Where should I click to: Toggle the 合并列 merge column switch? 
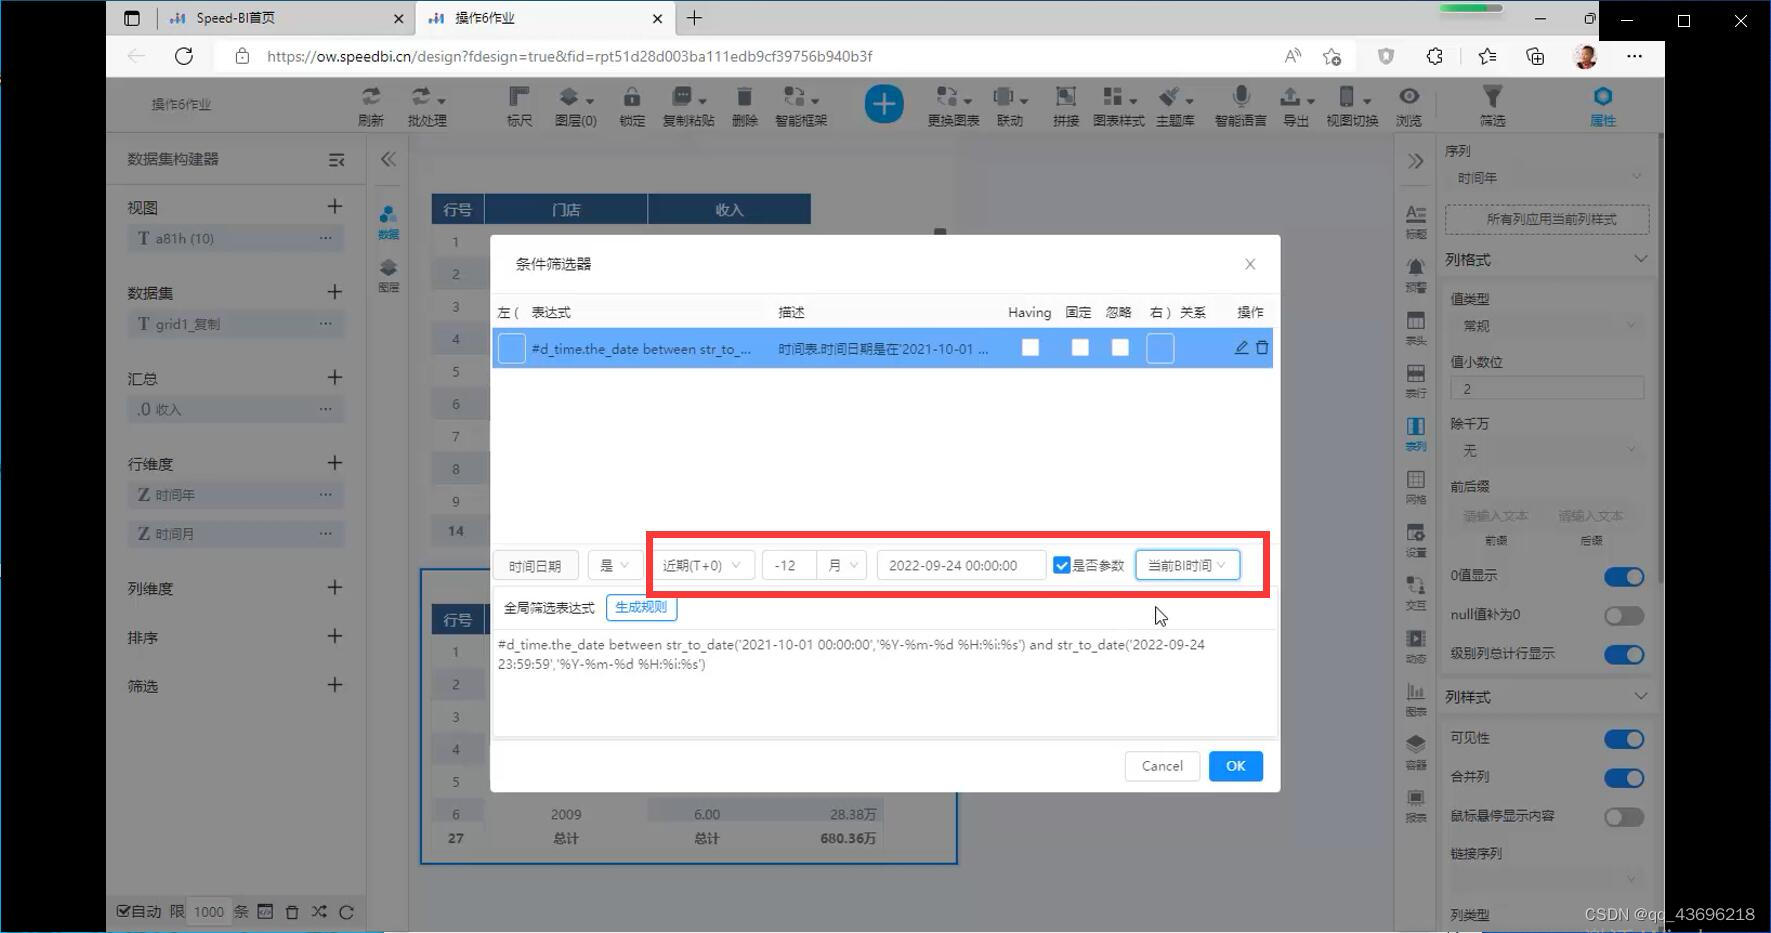click(1624, 778)
